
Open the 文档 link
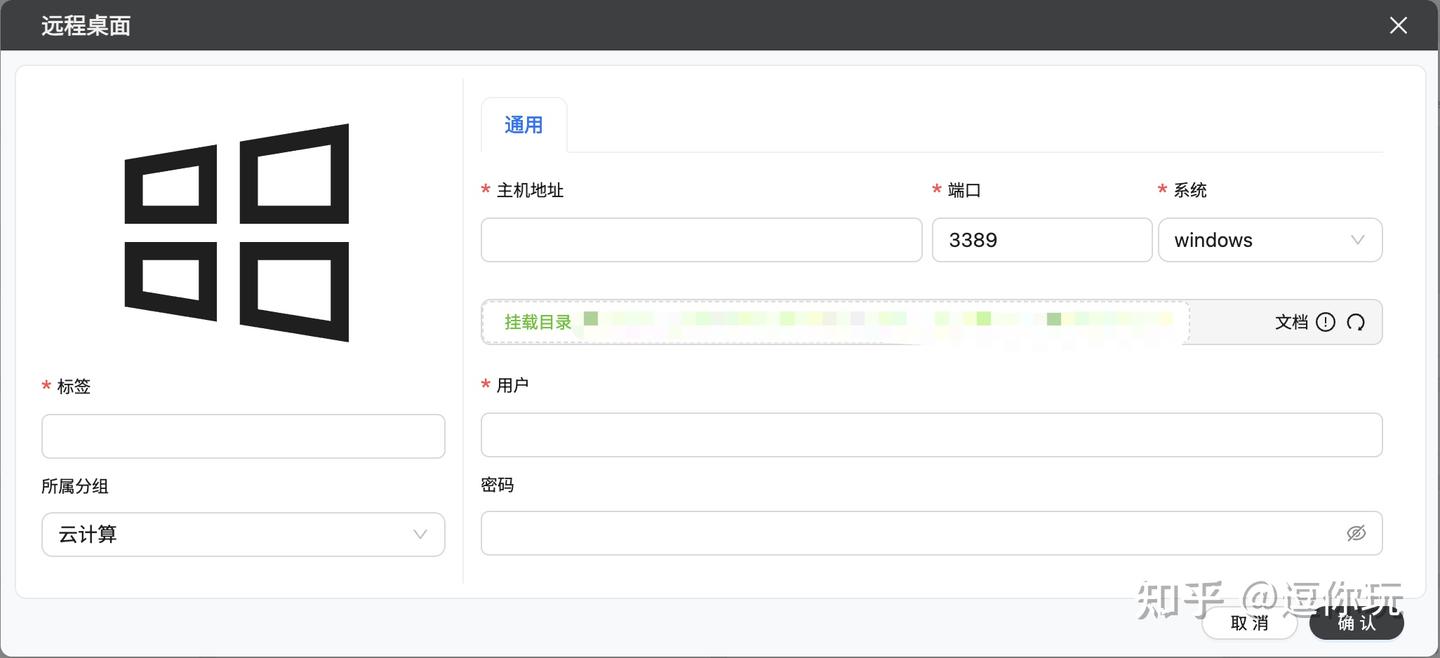pyautogui.click(x=1292, y=322)
